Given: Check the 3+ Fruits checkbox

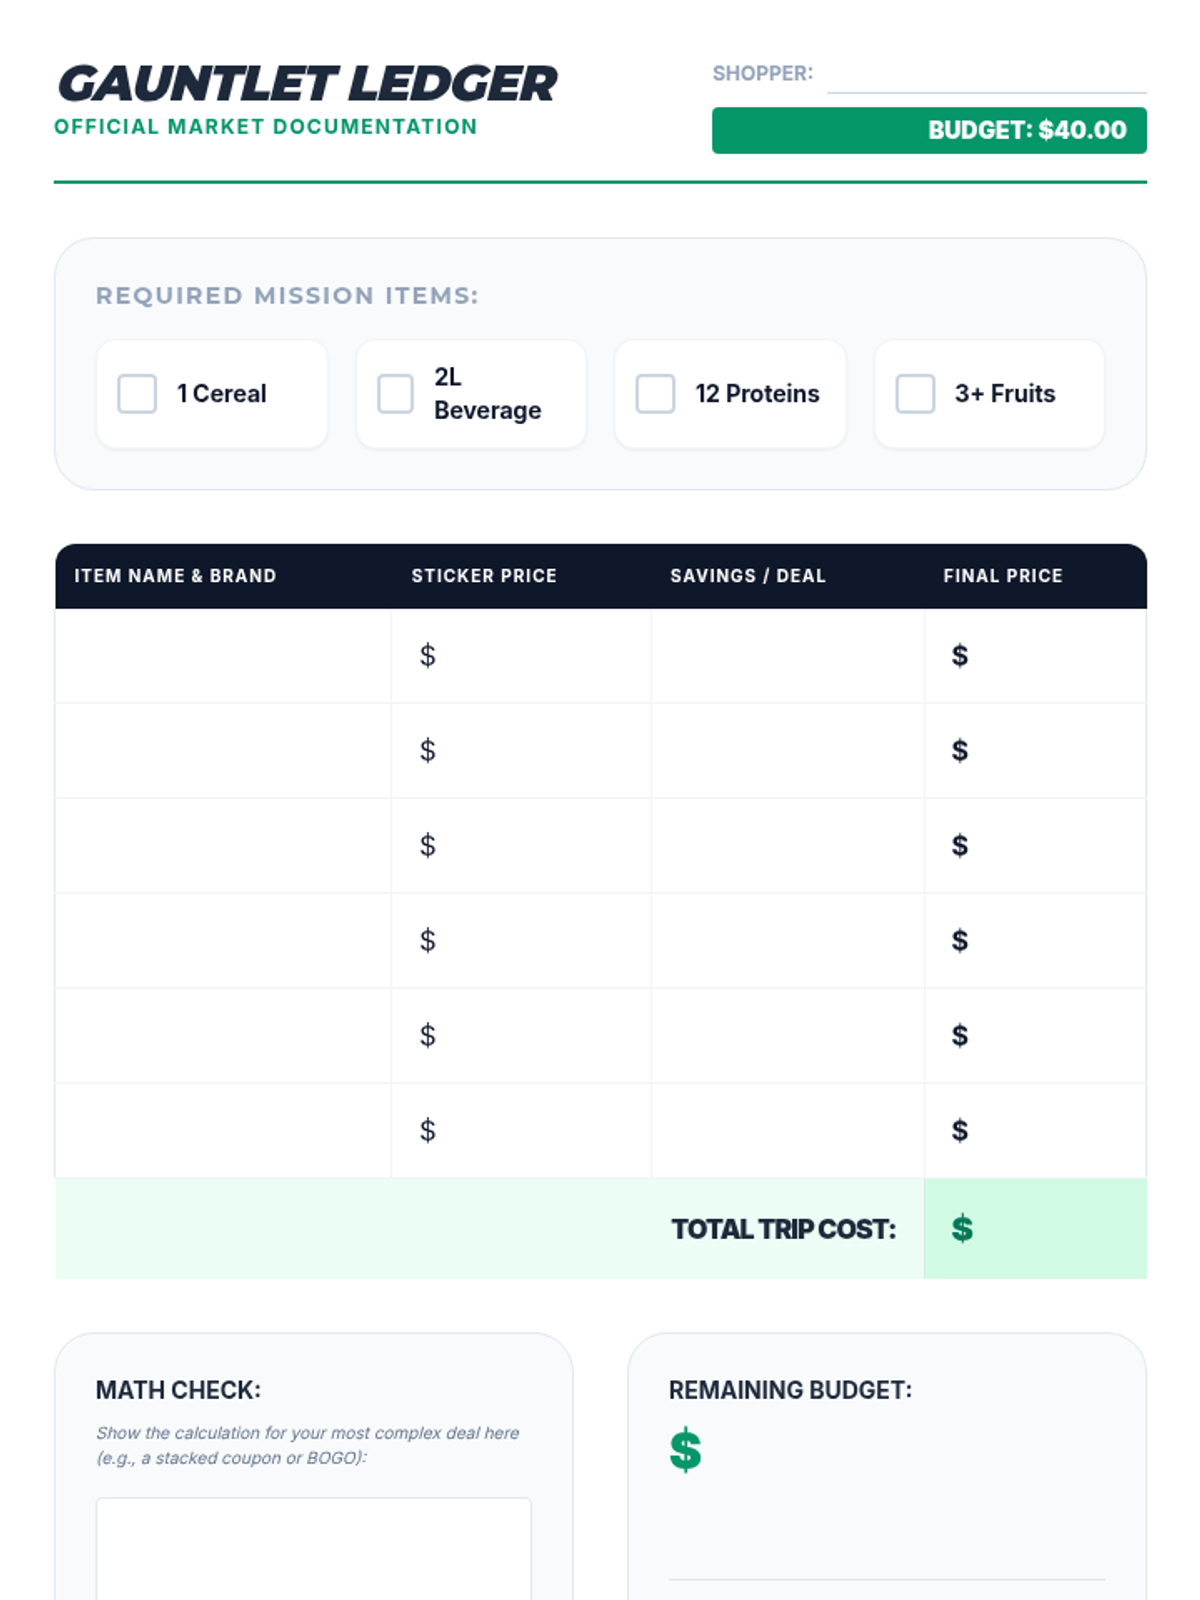Looking at the screenshot, I should [x=914, y=394].
